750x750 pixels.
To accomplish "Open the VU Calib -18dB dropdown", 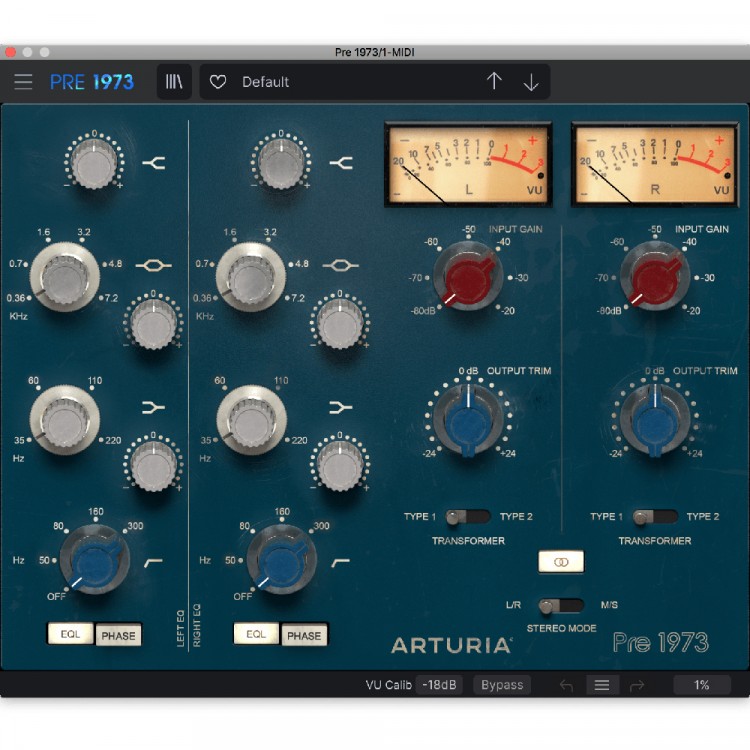I will click(439, 685).
